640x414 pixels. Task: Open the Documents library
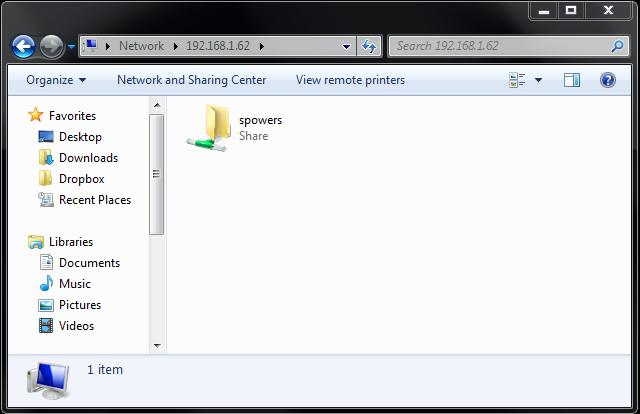pyautogui.click(x=89, y=263)
